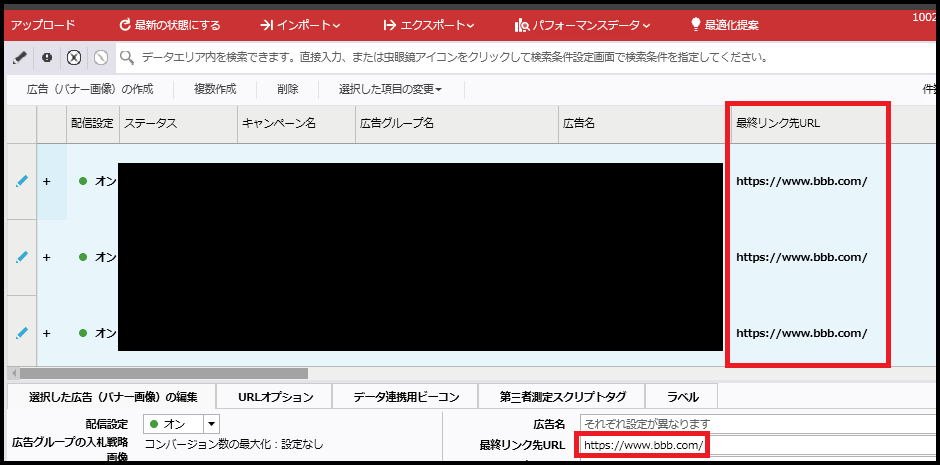The image size is (940, 465).
Task: Click the pencil icon in third row
Action: (x=22, y=332)
